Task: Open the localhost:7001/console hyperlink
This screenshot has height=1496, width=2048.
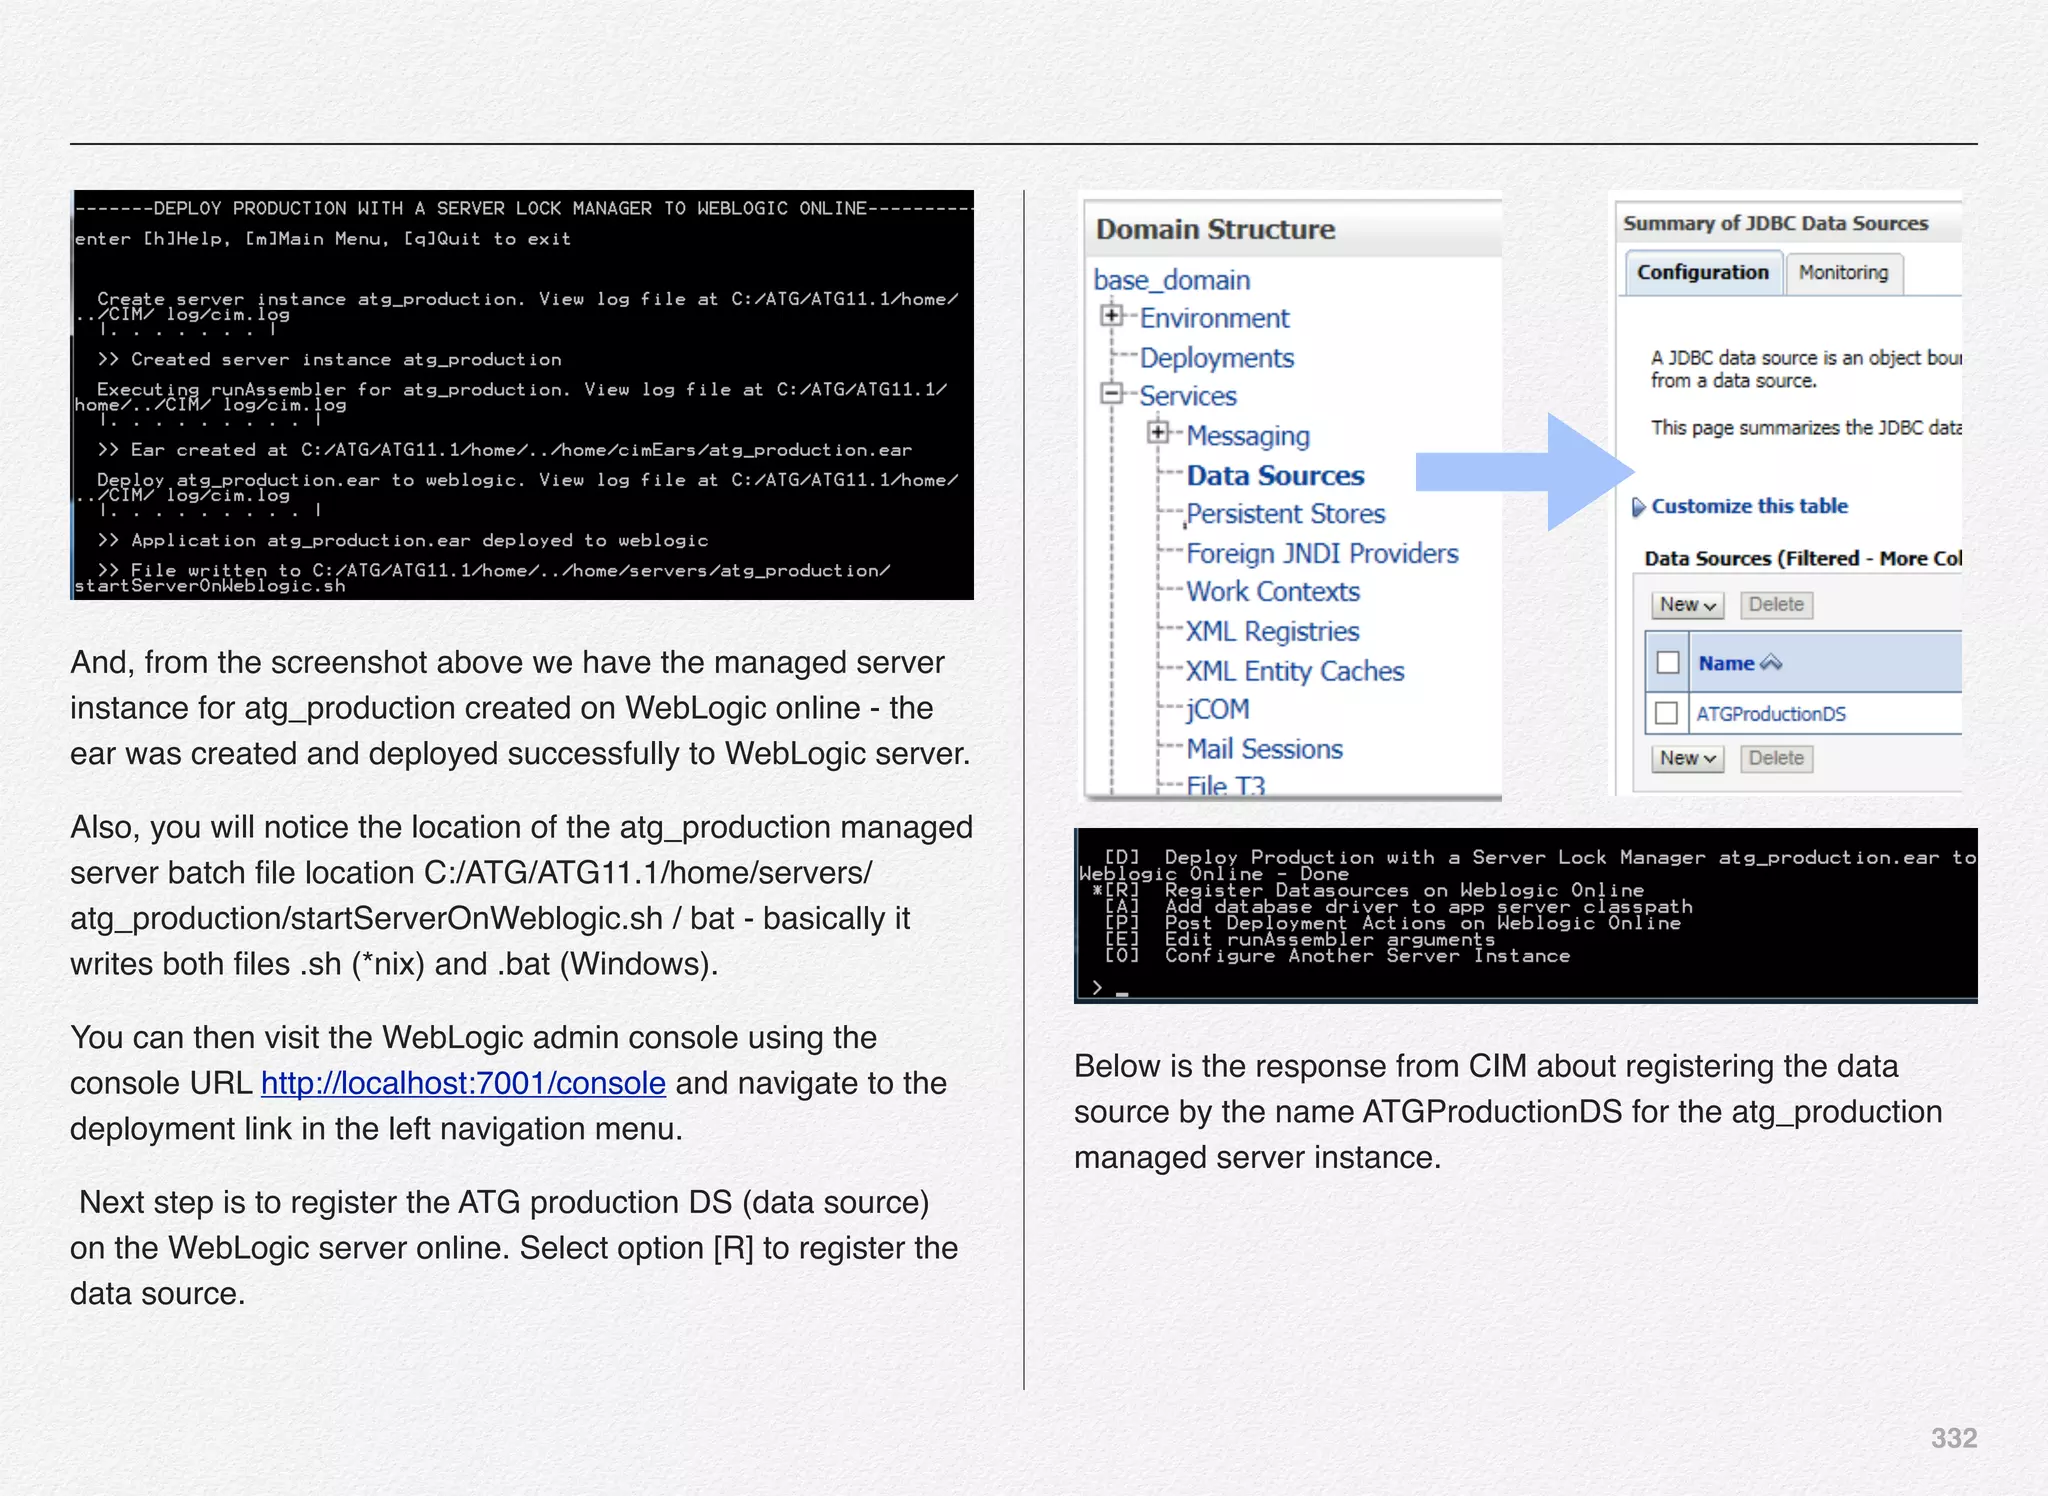Action: click(463, 1083)
